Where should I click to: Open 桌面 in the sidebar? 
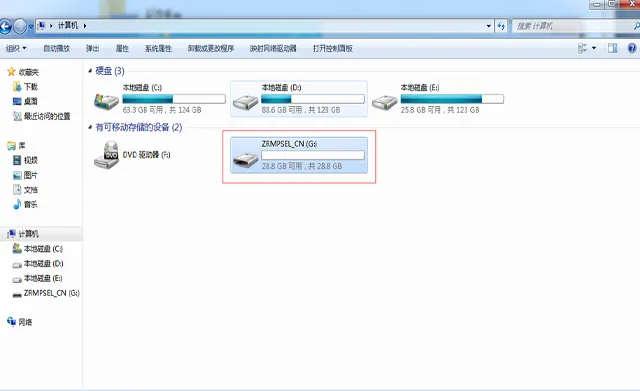[25, 101]
